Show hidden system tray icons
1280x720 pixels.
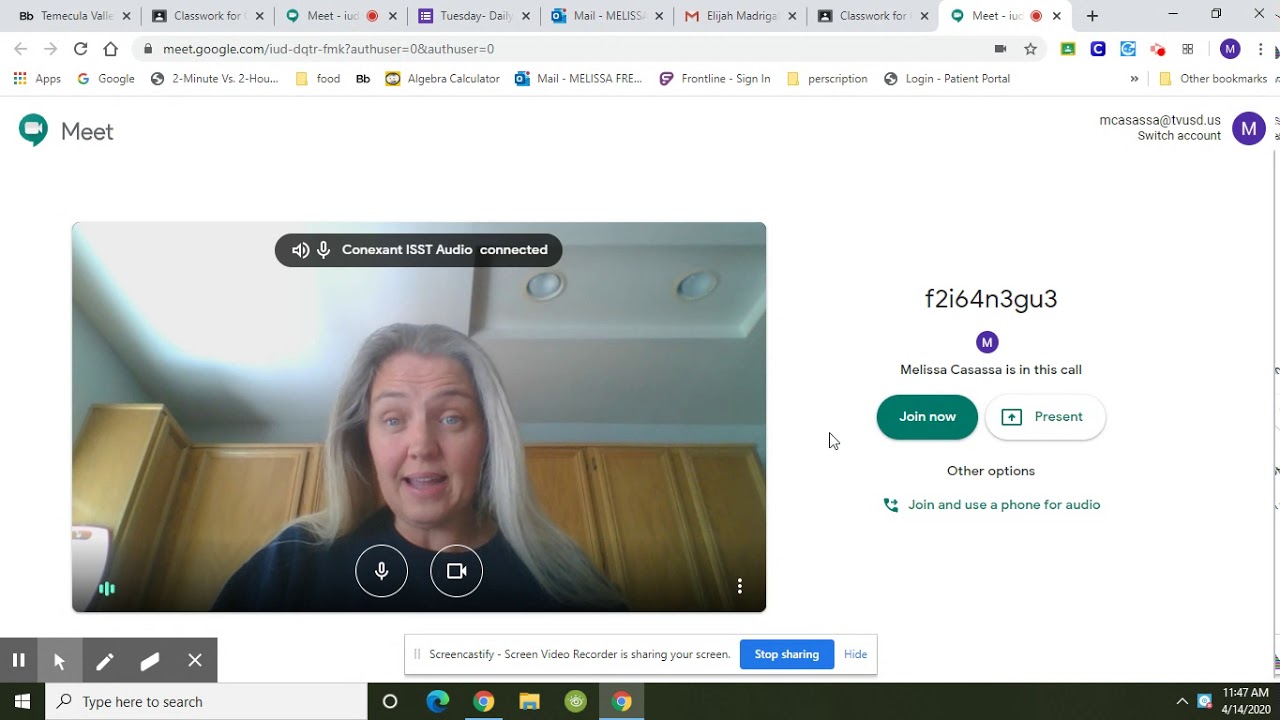coord(1182,701)
